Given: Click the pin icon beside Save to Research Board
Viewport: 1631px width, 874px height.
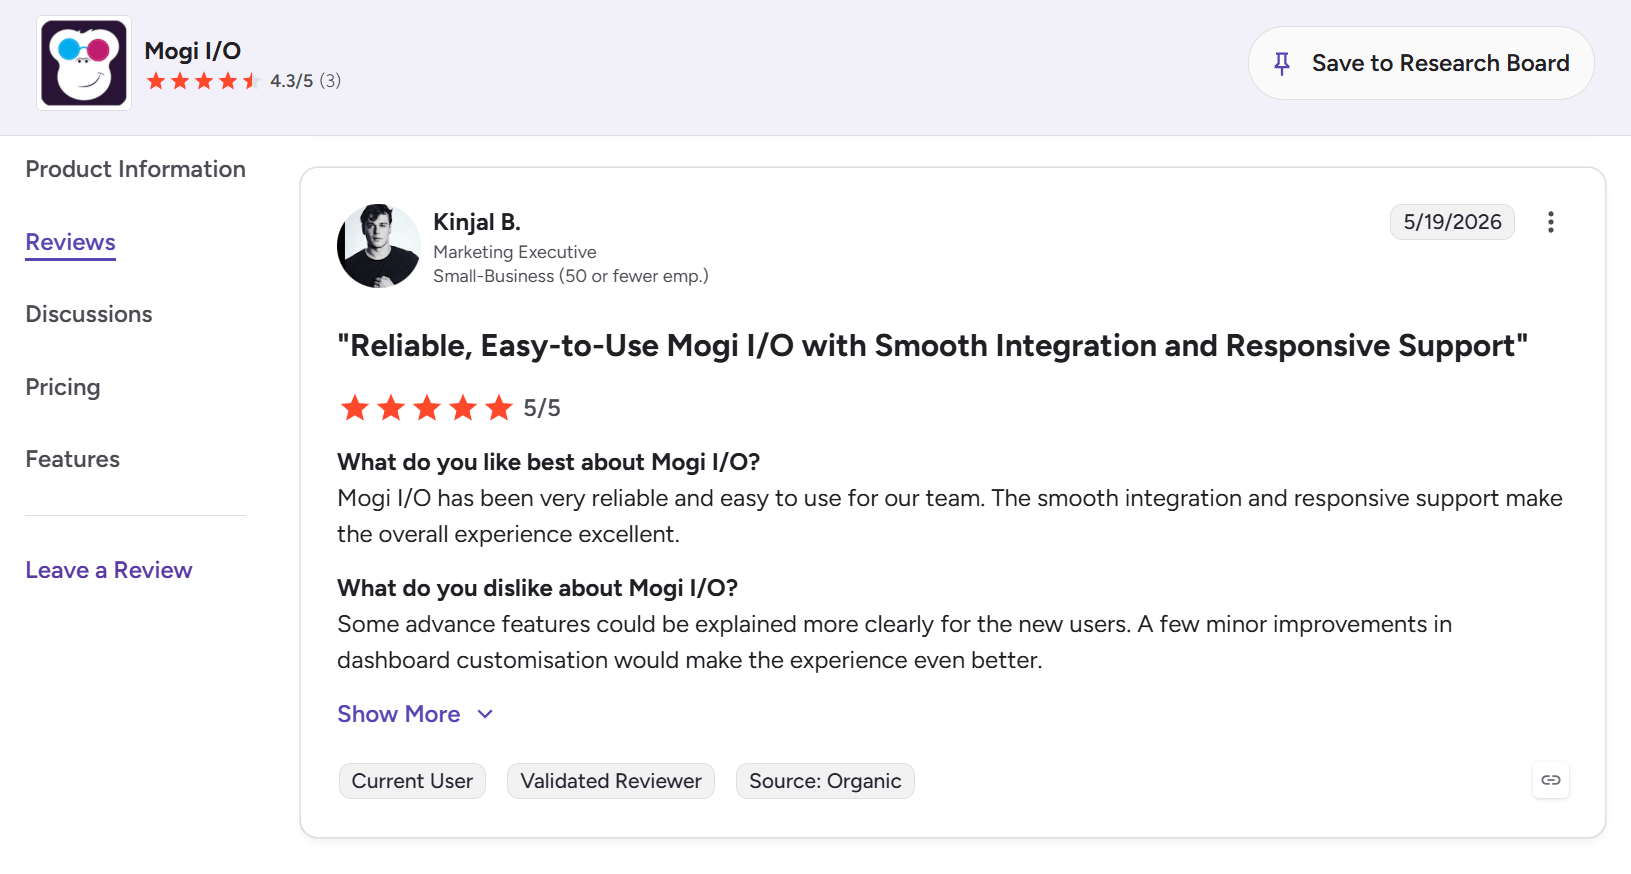Looking at the screenshot, I should click(x=1282, y=64).
